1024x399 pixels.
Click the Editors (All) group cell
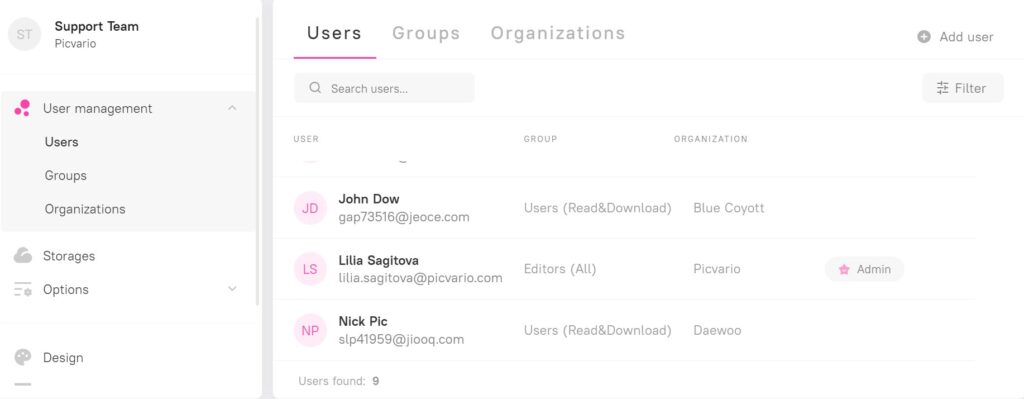pyautogui.click(x=560, y=269)
